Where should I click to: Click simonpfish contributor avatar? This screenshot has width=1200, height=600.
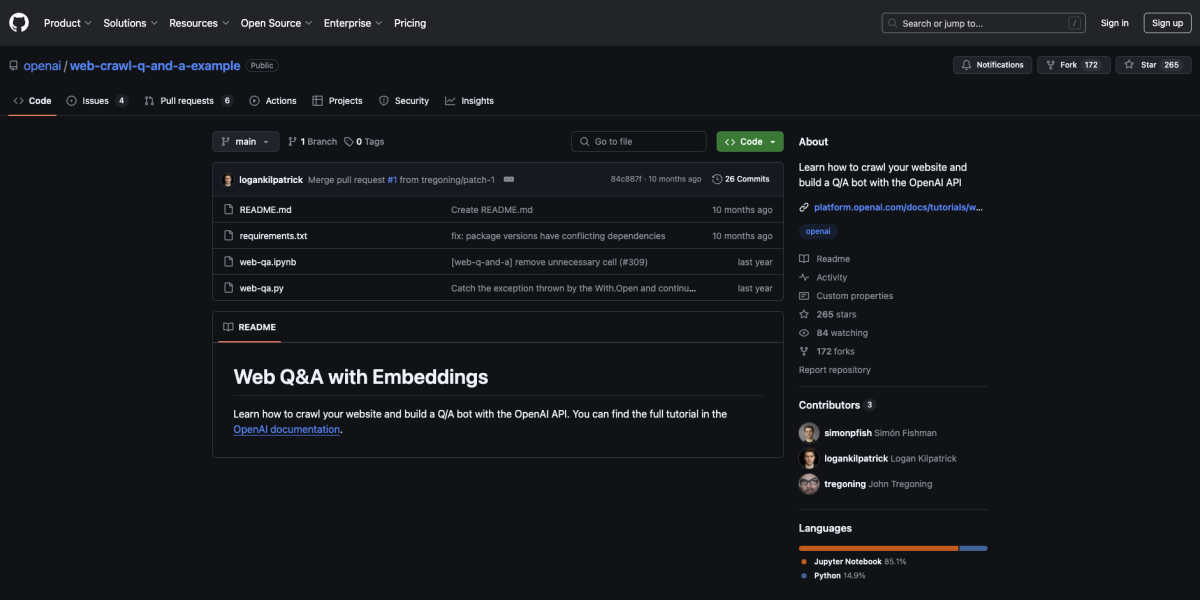(x=809, y=433)
